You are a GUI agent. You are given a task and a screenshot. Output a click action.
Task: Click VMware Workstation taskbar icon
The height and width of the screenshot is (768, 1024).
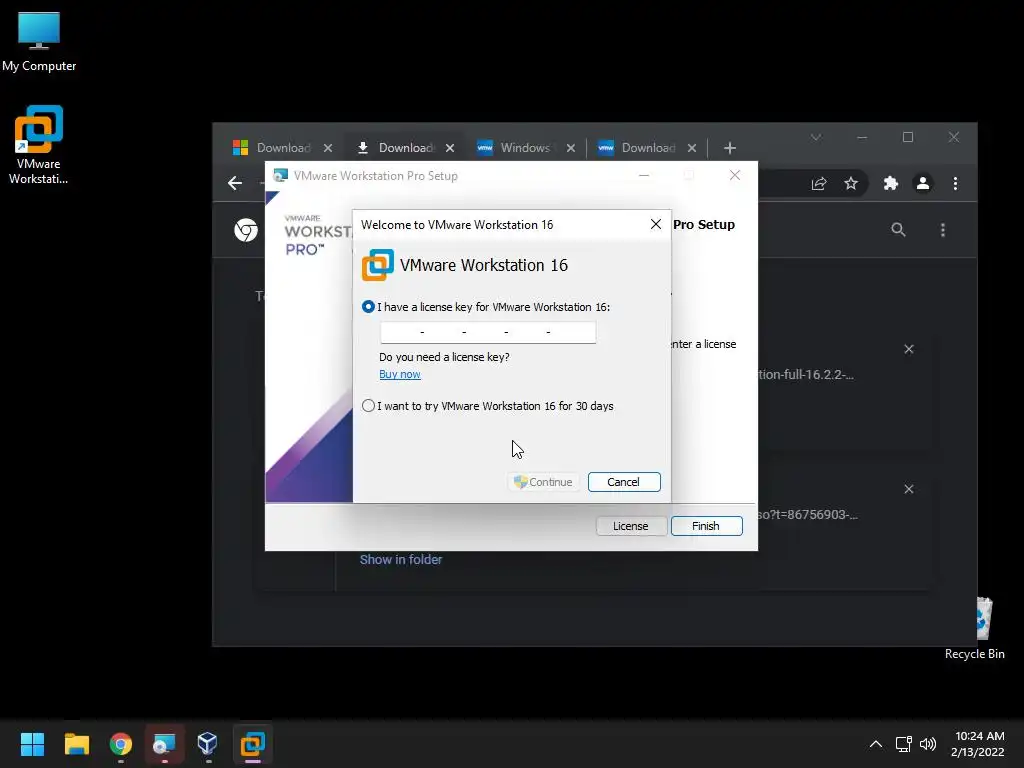click(253, 744)
